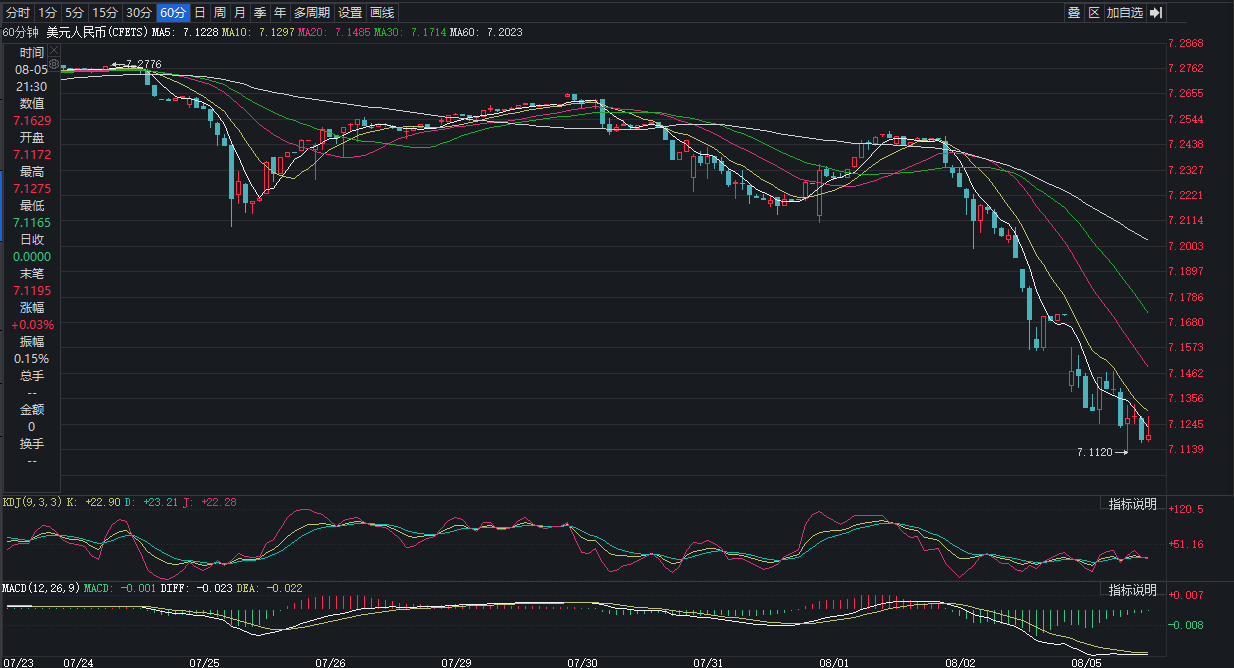The height and width of the screenshot is (668, 1234).
Task: Select the 5分 timeframe
Action: (74, 13)
